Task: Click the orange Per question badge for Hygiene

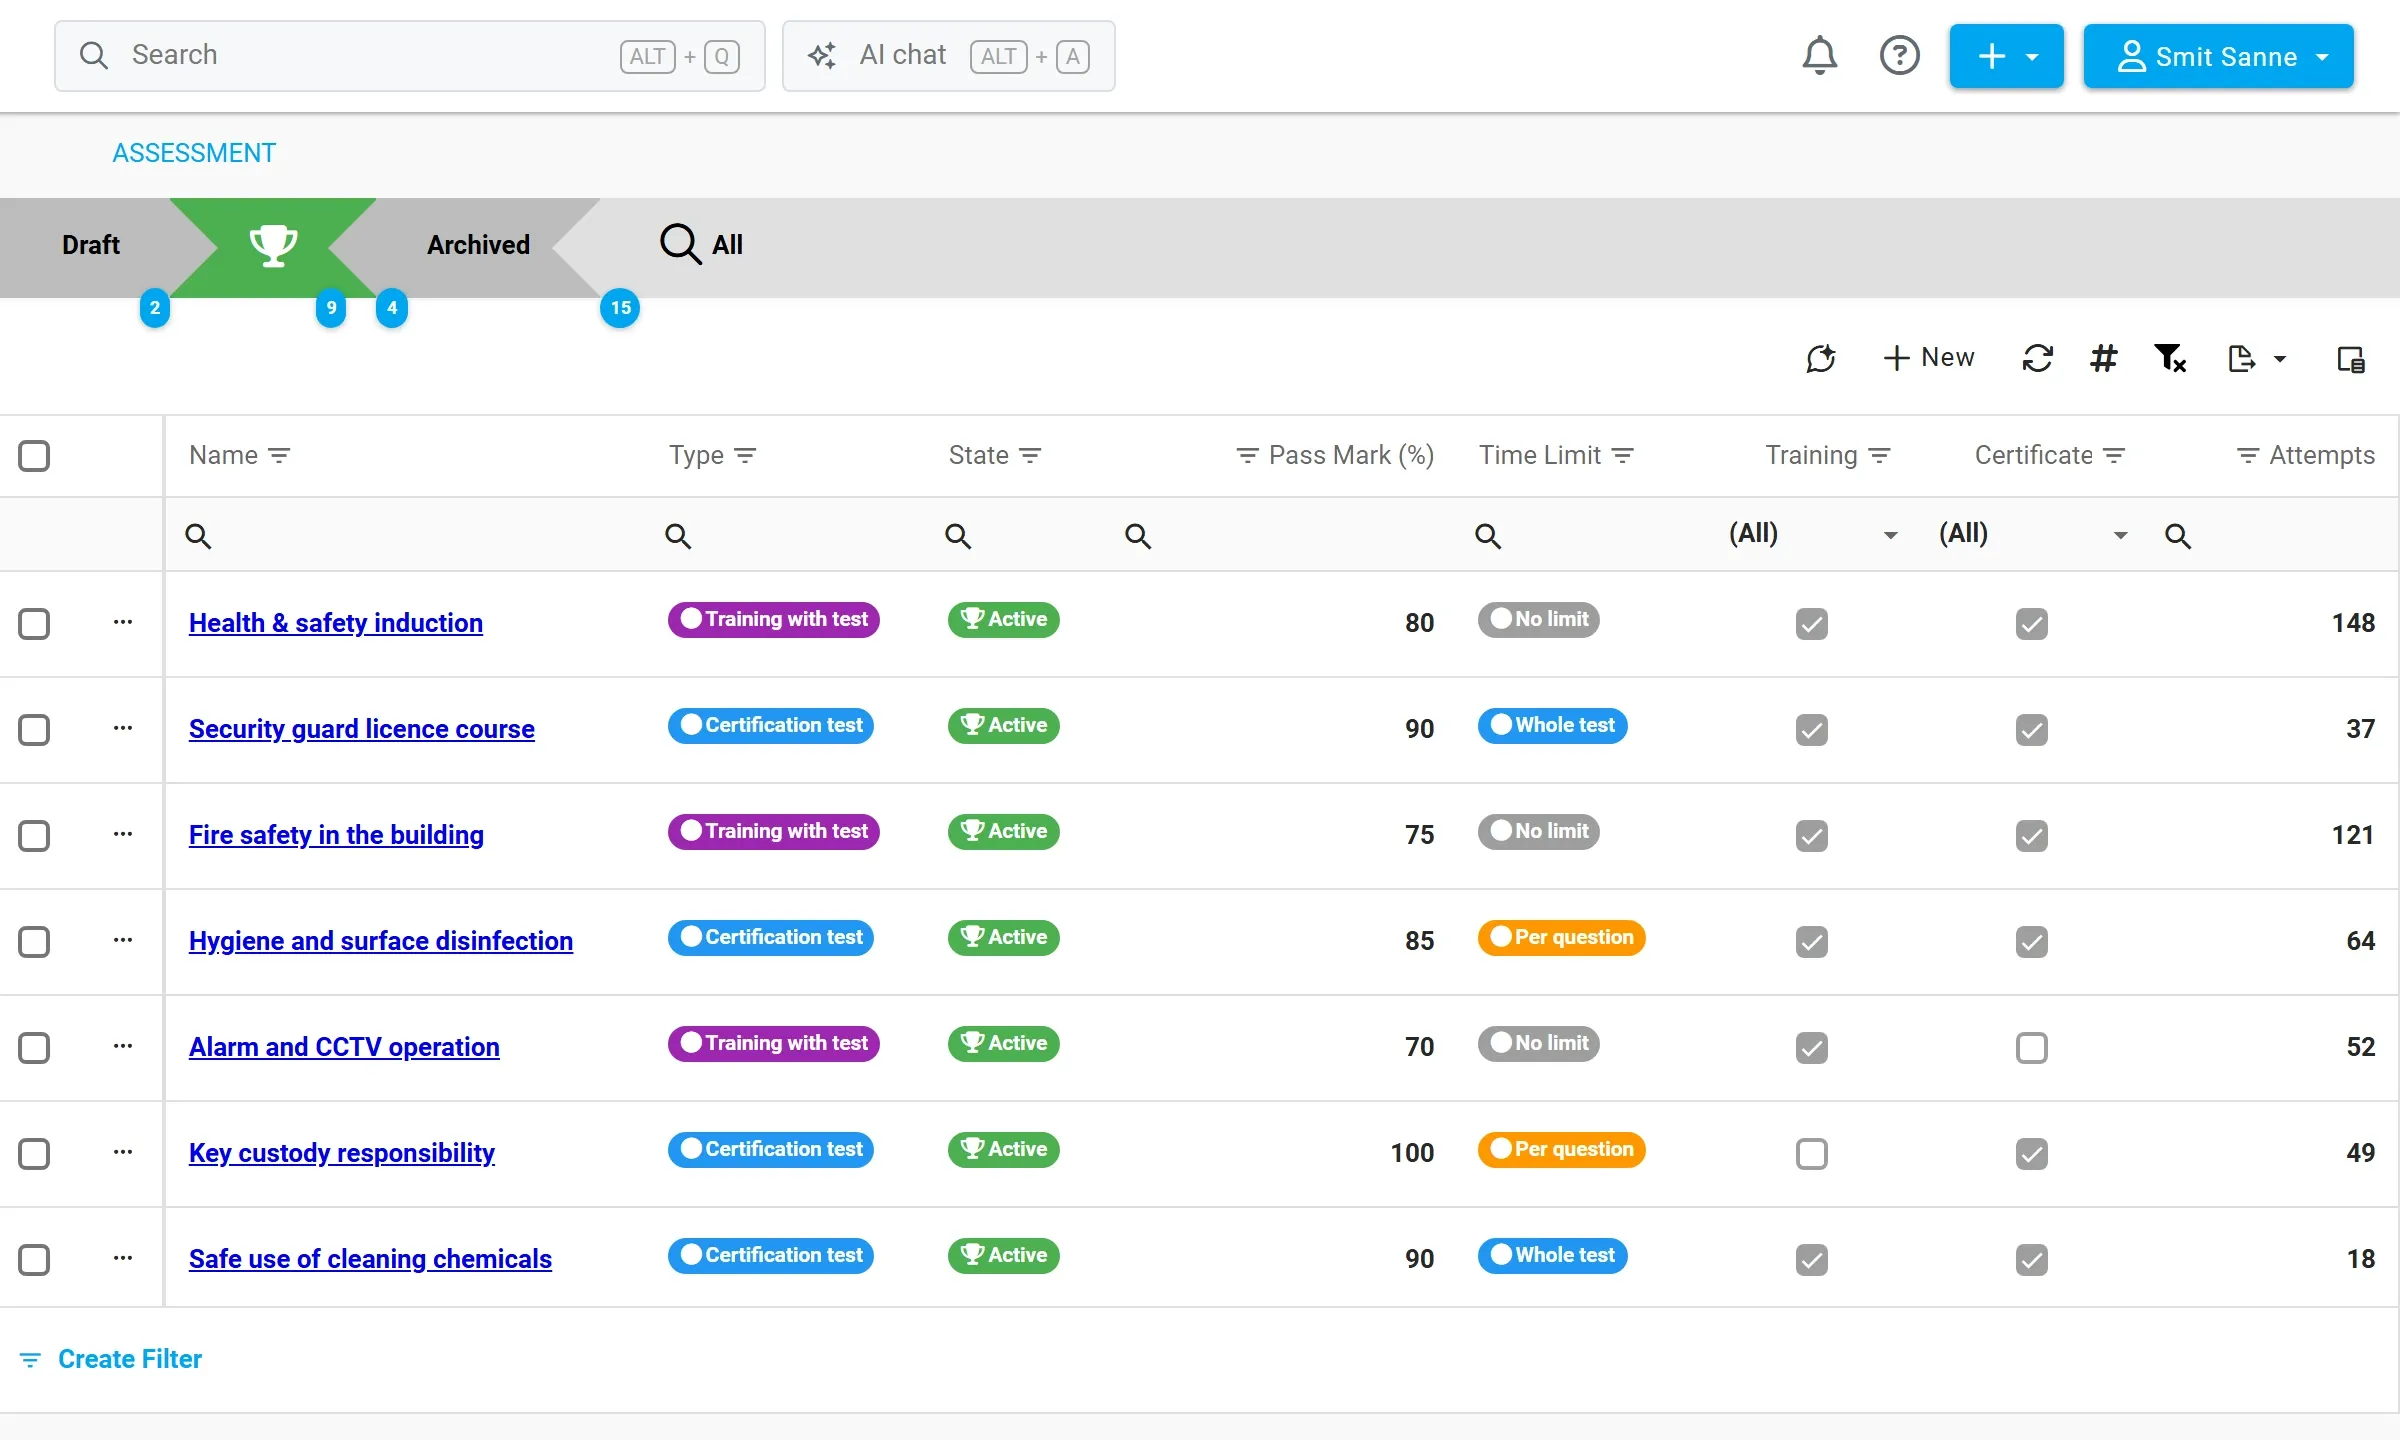Action: pyautogui.click(x=1561, y=937)
